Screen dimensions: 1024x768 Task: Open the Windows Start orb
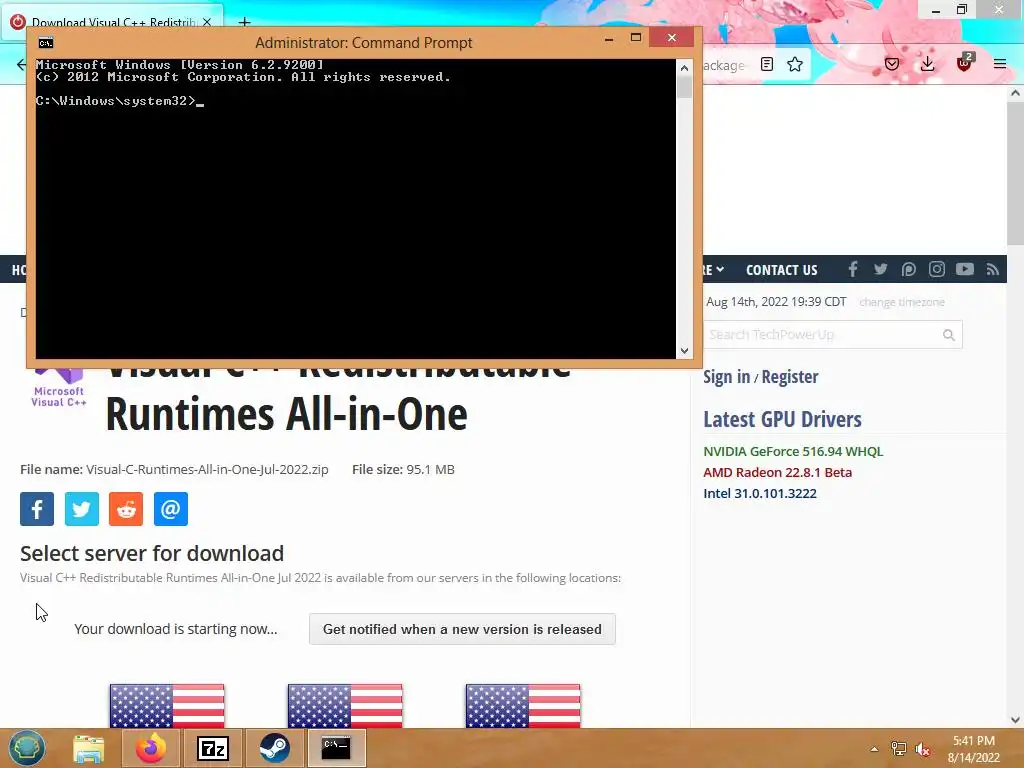point(27,748)
